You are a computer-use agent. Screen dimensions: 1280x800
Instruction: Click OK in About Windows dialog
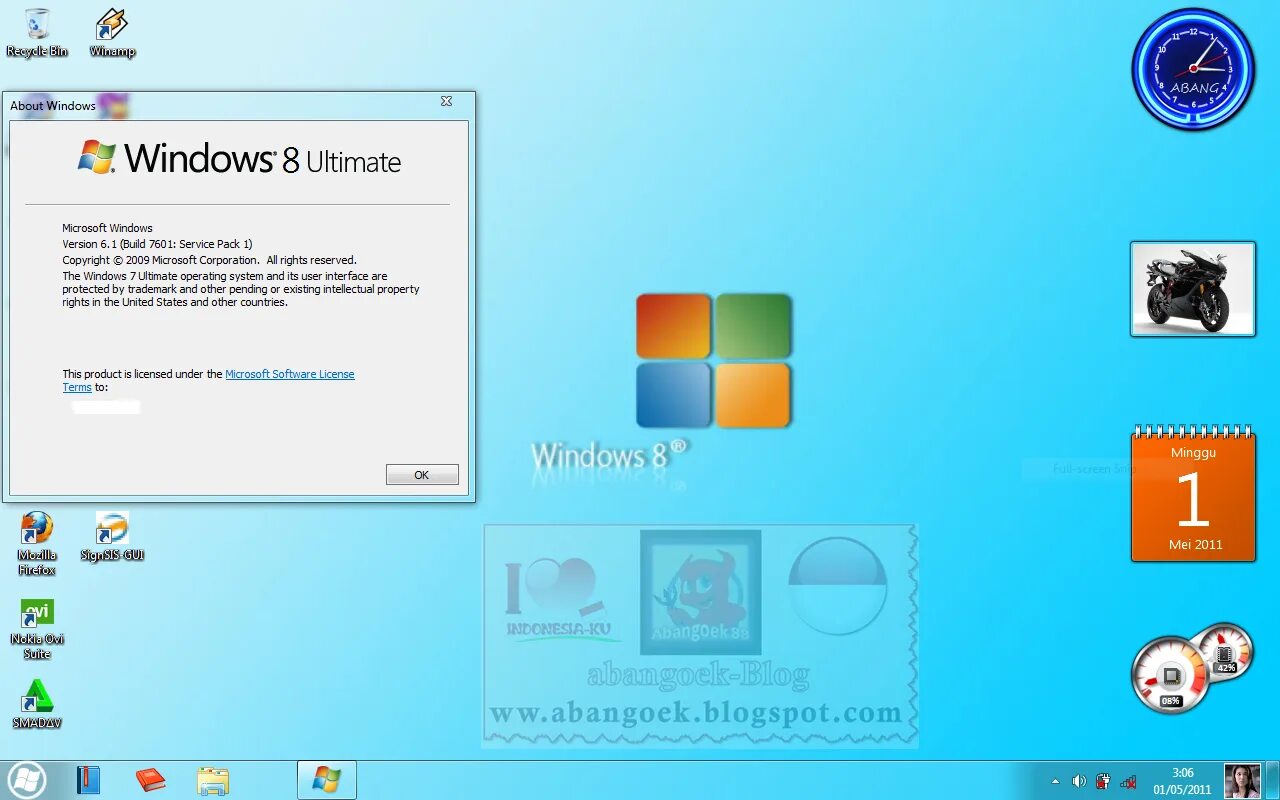422,475
